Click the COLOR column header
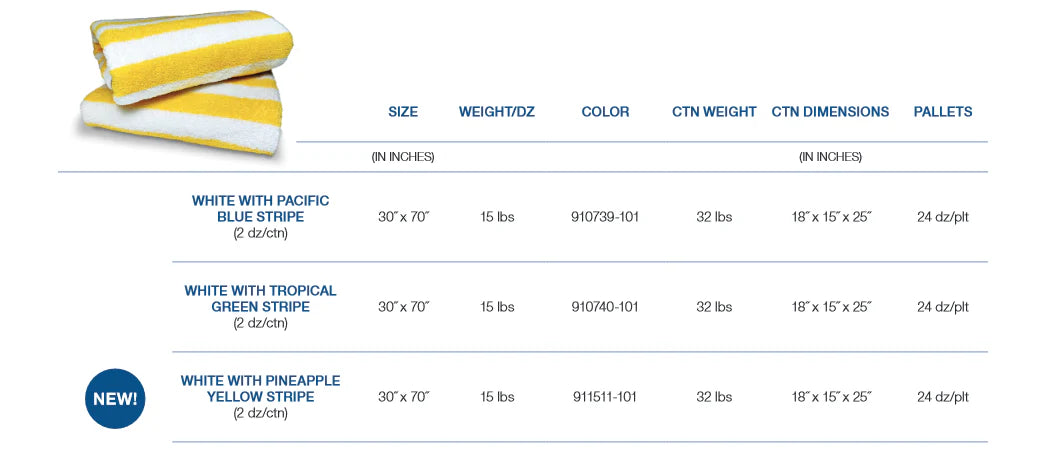 tap(605, 112)
